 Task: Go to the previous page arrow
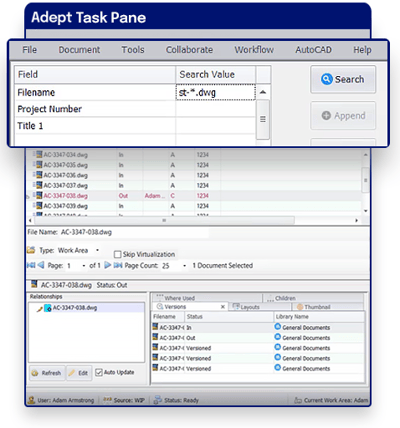pos(41,265)
